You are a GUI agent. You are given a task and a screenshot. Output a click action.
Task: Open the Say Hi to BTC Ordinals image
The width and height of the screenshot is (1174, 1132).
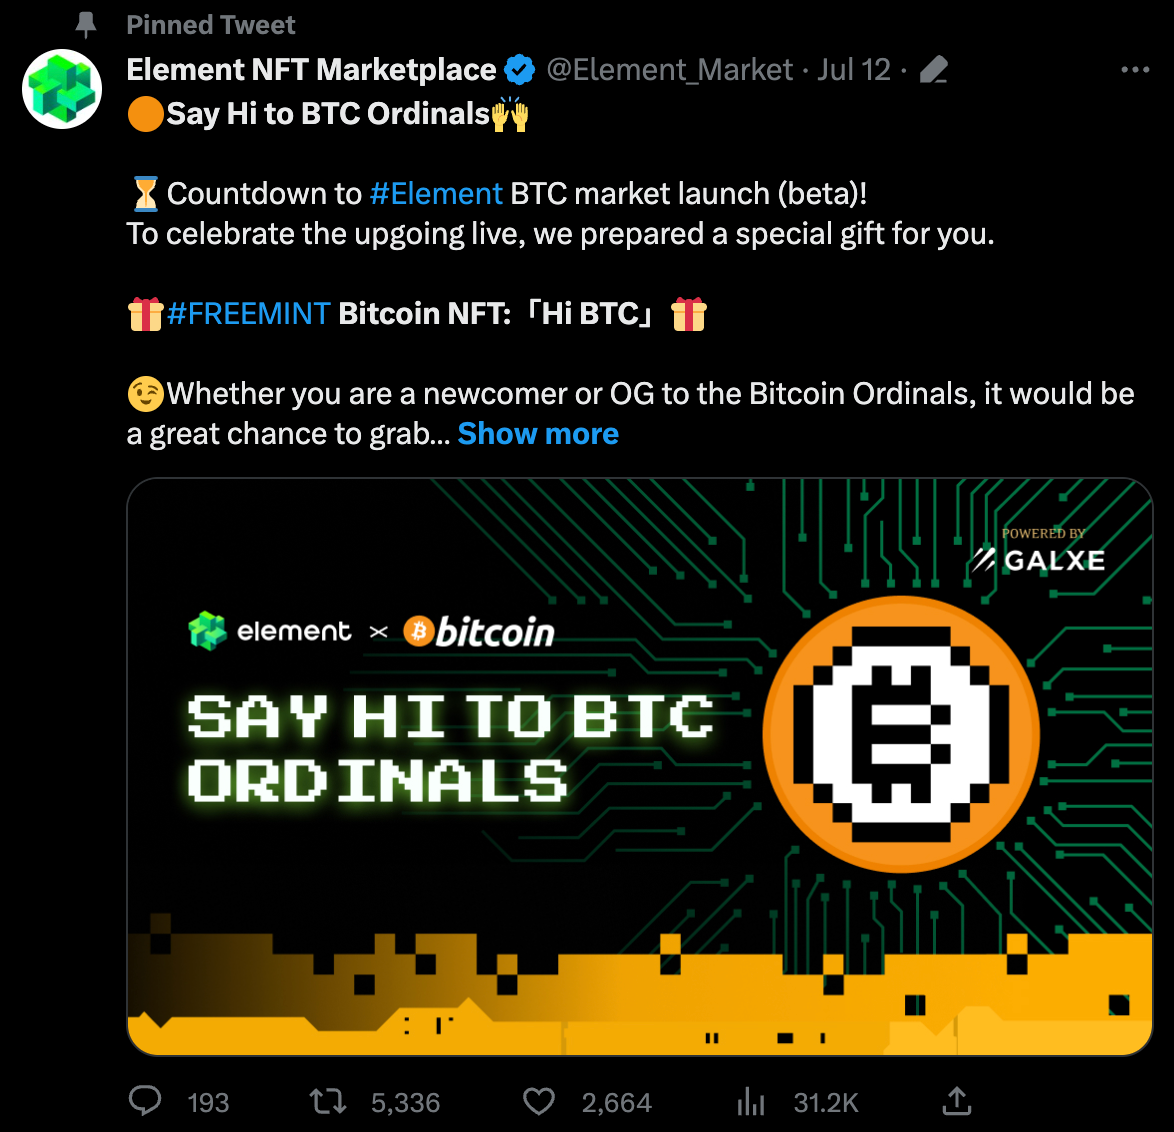tap(639, 767)
